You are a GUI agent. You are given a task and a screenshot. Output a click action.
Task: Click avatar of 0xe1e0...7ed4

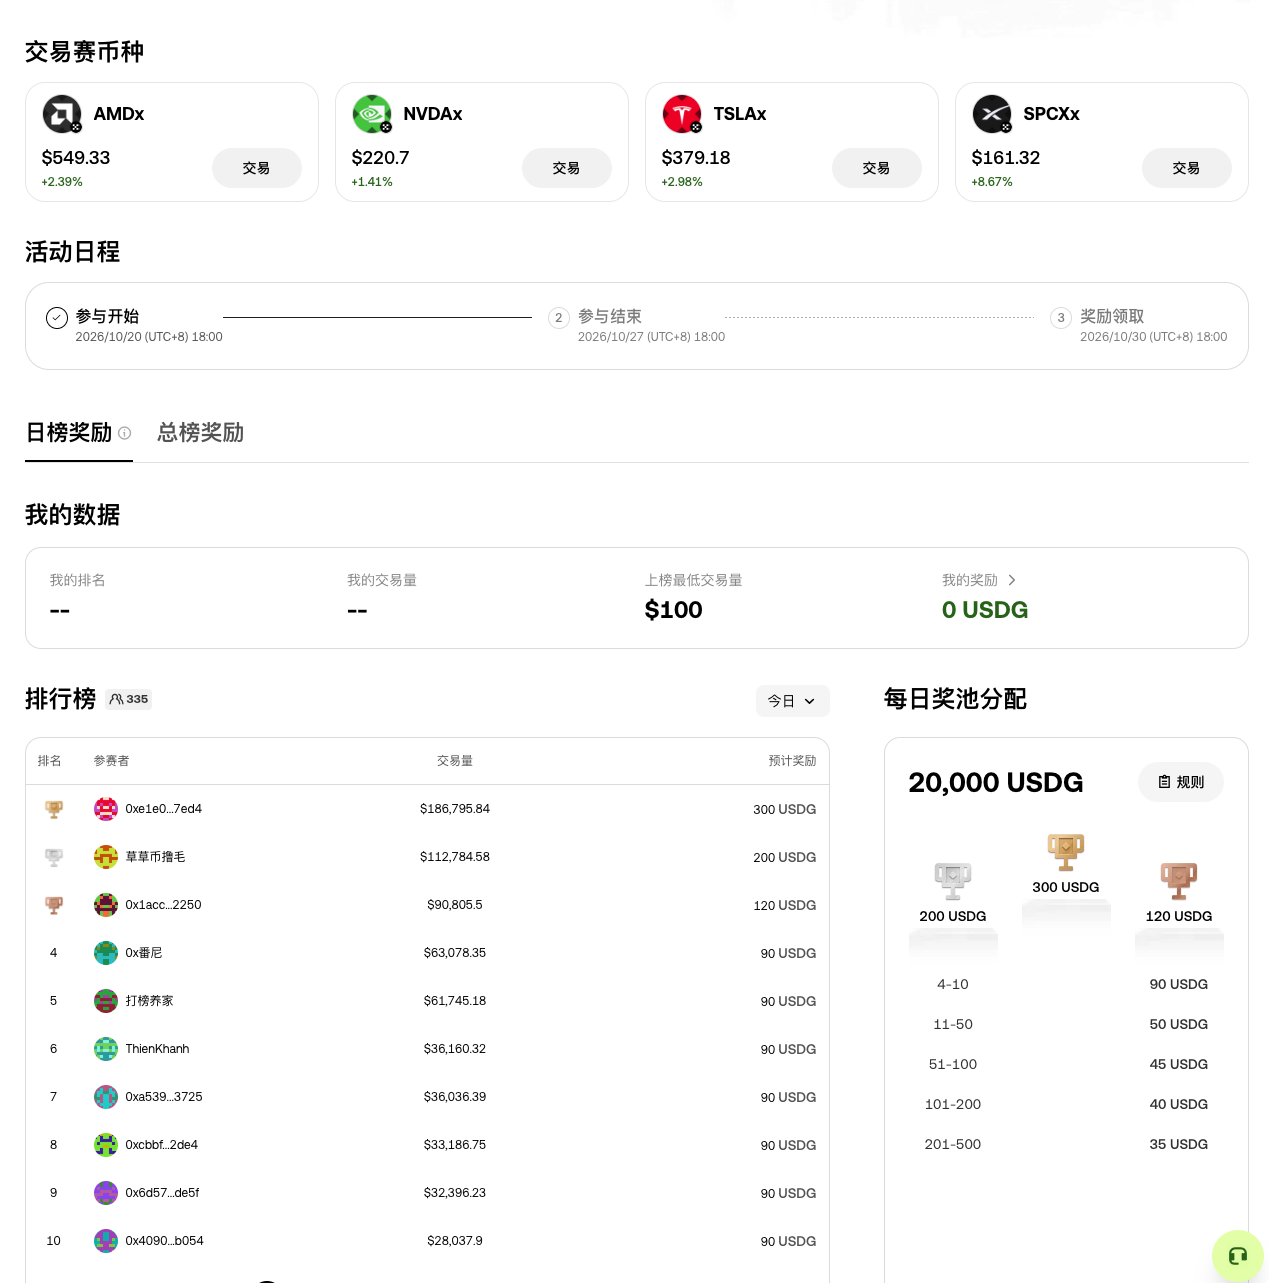coord(106,809)
